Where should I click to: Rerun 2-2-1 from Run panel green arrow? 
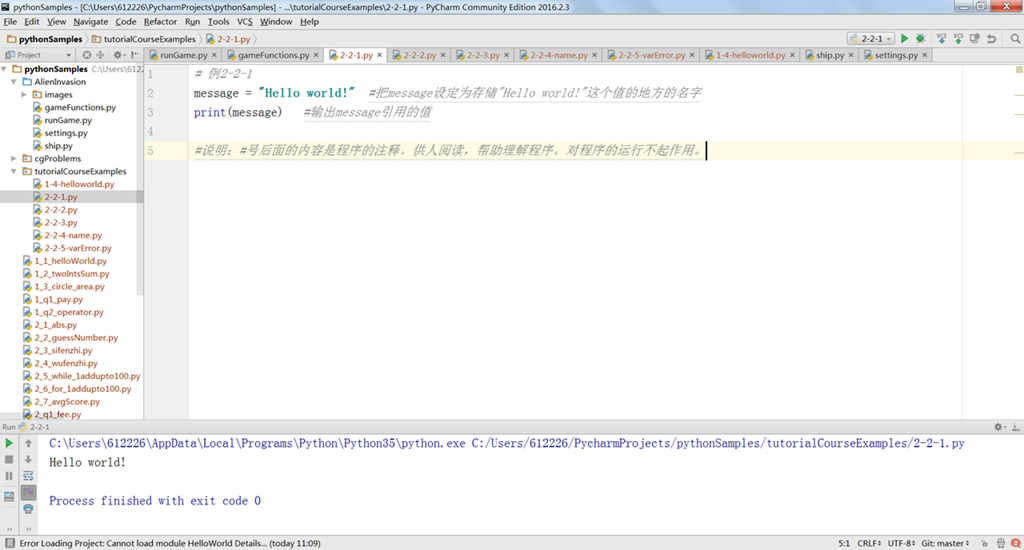9,443
